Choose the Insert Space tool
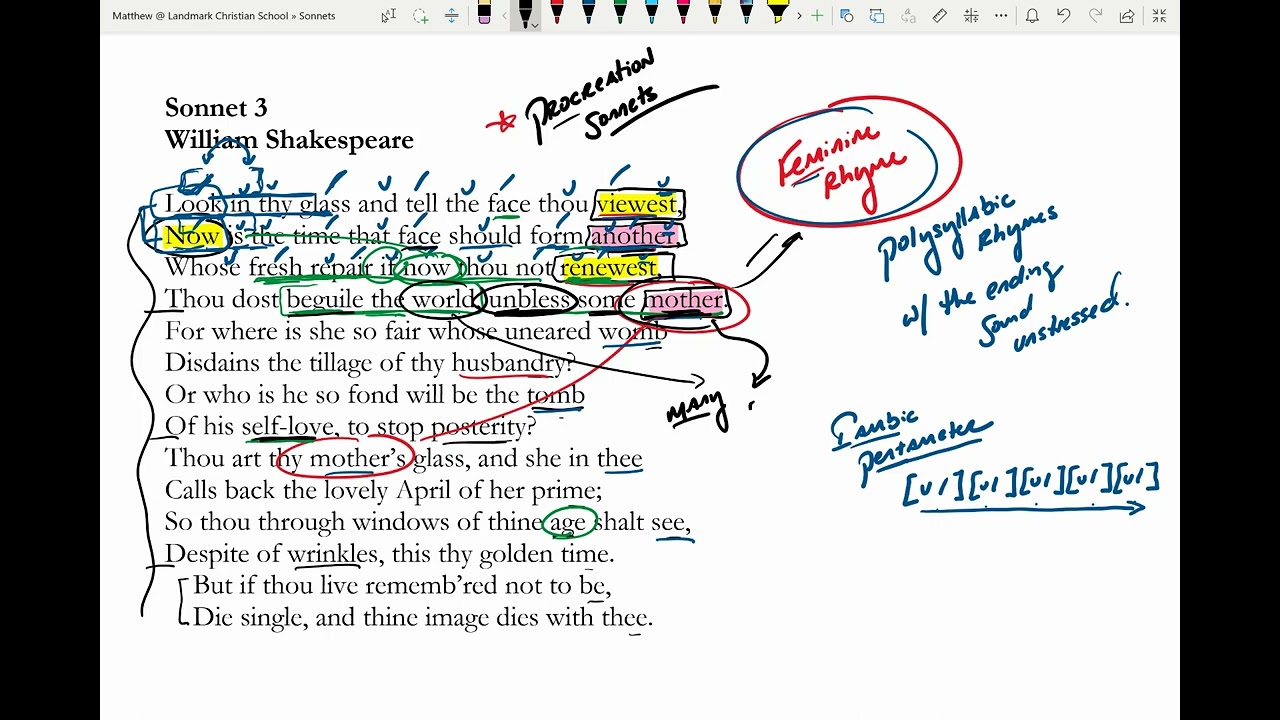 [x=452, y=16]
